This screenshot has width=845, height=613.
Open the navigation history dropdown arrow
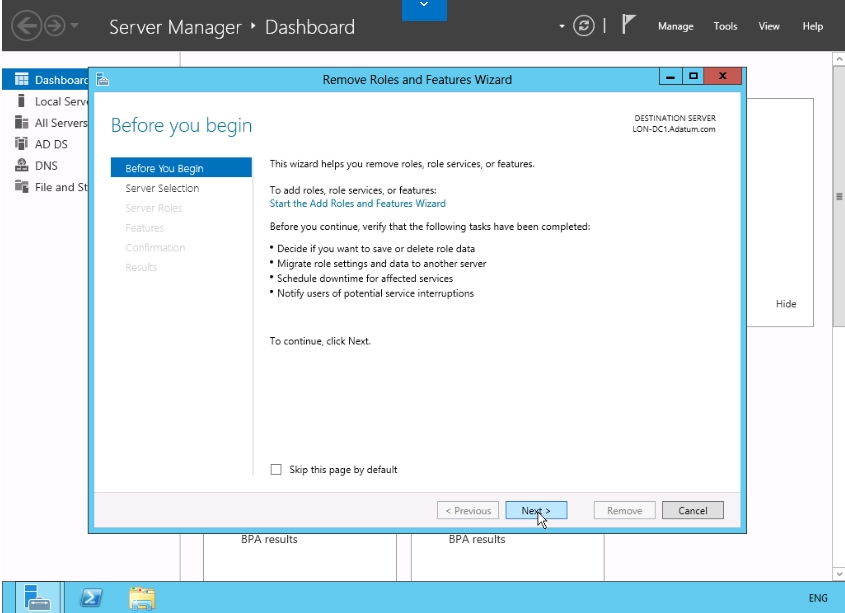pos(74,25)
